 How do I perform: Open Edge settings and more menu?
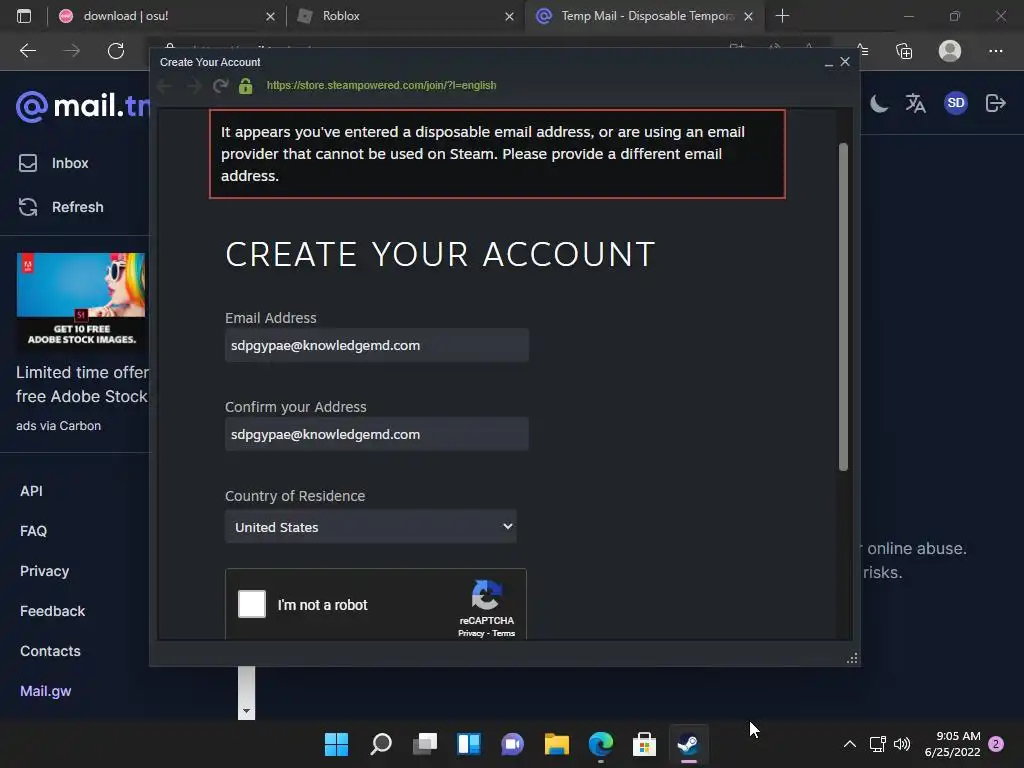[995, 51]
